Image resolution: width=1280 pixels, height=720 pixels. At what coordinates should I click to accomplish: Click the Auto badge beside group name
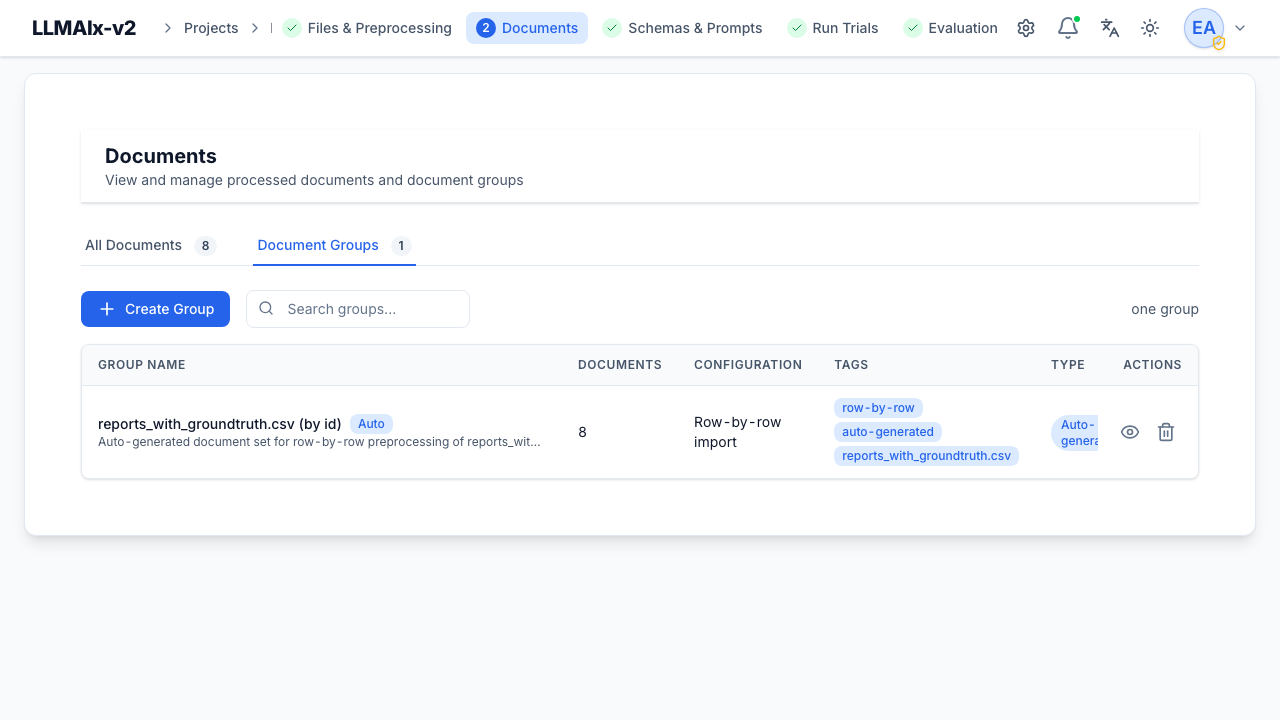[x=371, y=423]
